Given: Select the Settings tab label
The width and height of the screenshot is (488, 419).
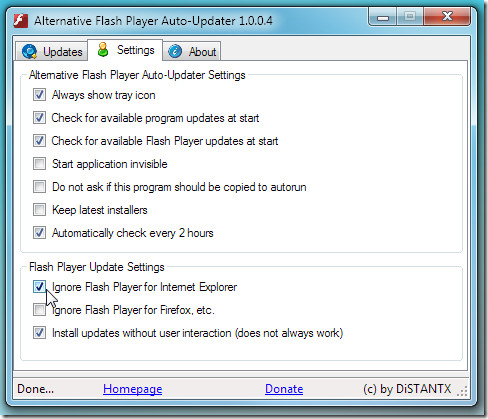Looking at the screenshot, I should tap(136, 50).
